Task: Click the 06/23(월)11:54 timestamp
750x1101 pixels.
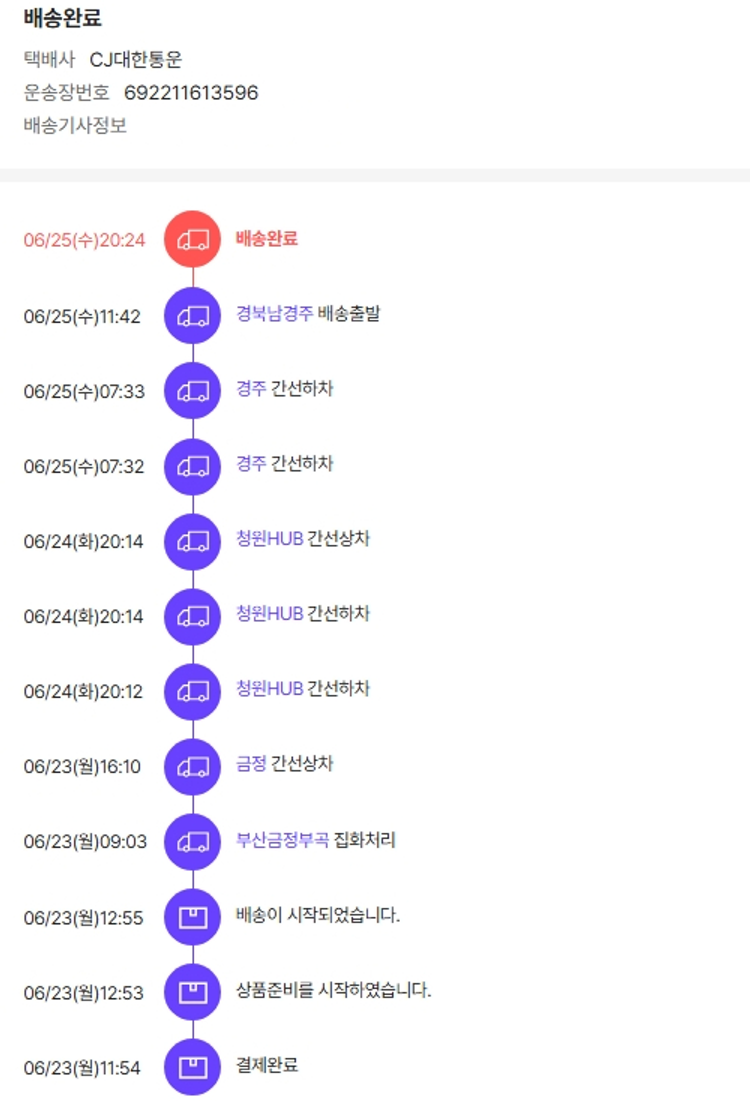Action: (82, 1068)
